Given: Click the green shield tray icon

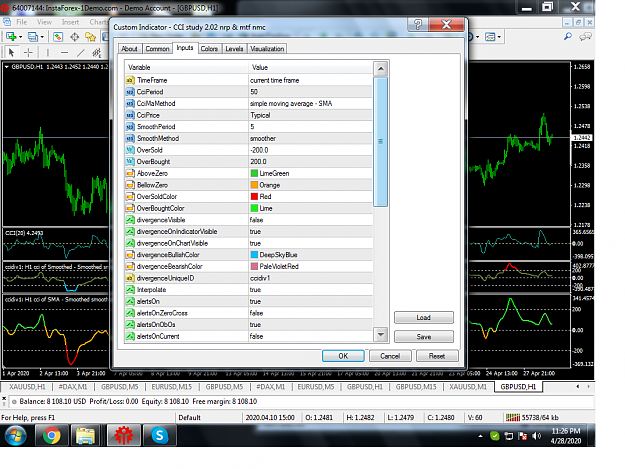Looking at the screenshot, I should coord(495,436).
